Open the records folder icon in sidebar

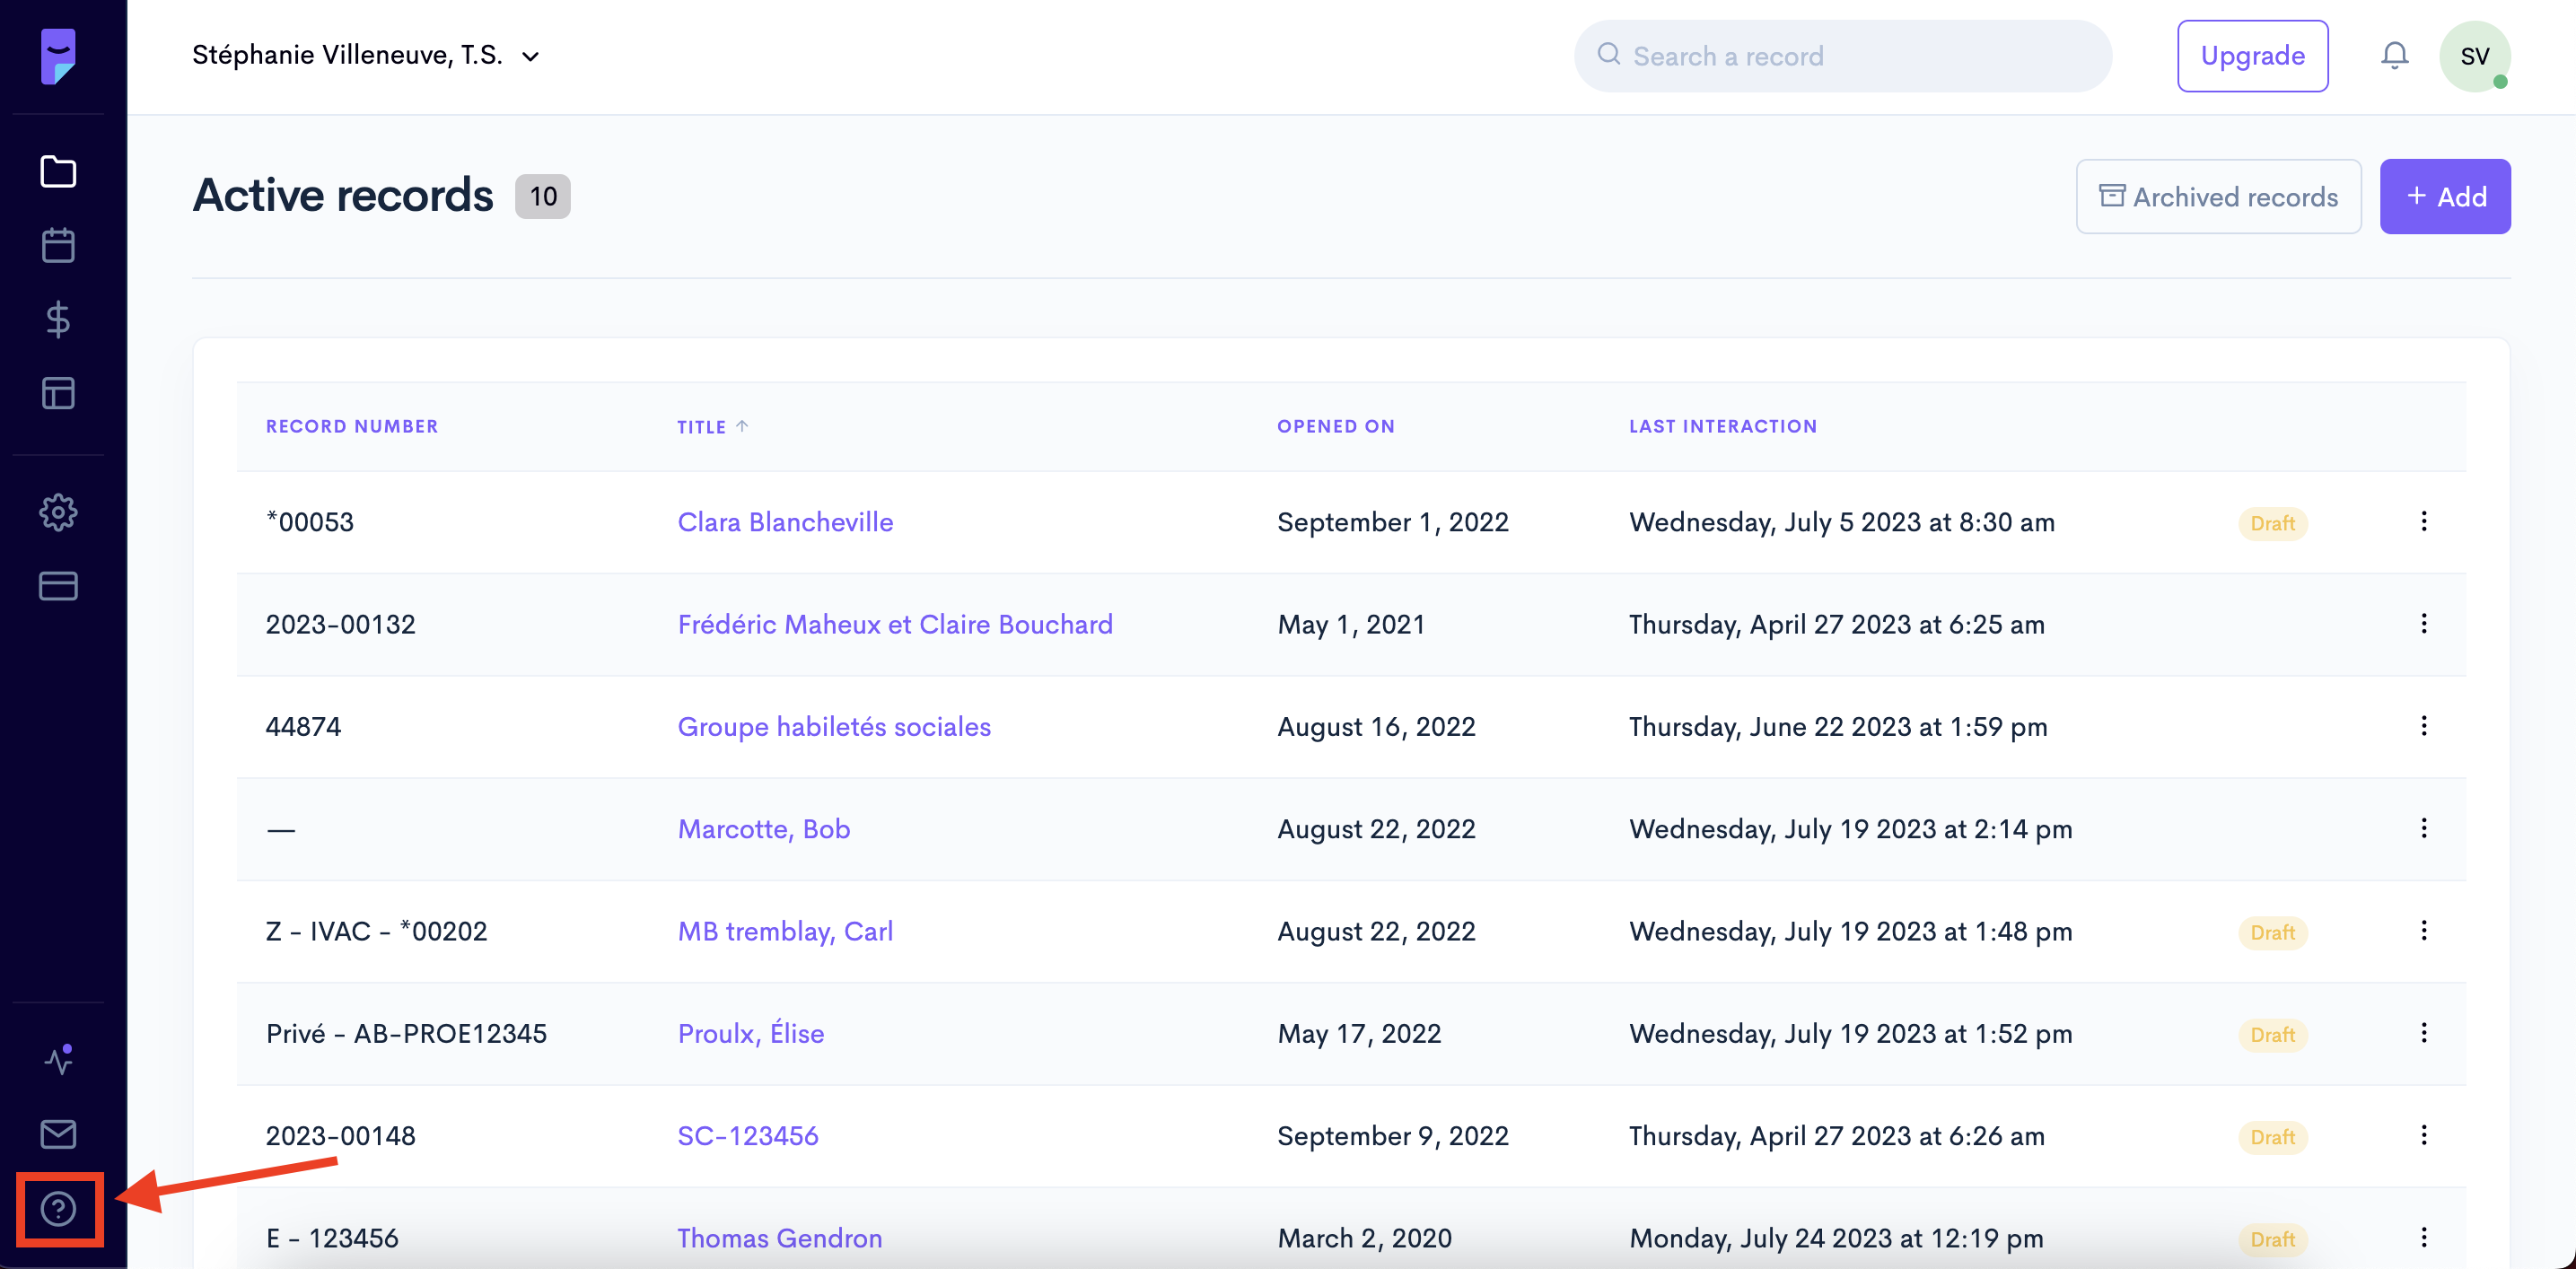pyautogui.click(x=58, y=171)
